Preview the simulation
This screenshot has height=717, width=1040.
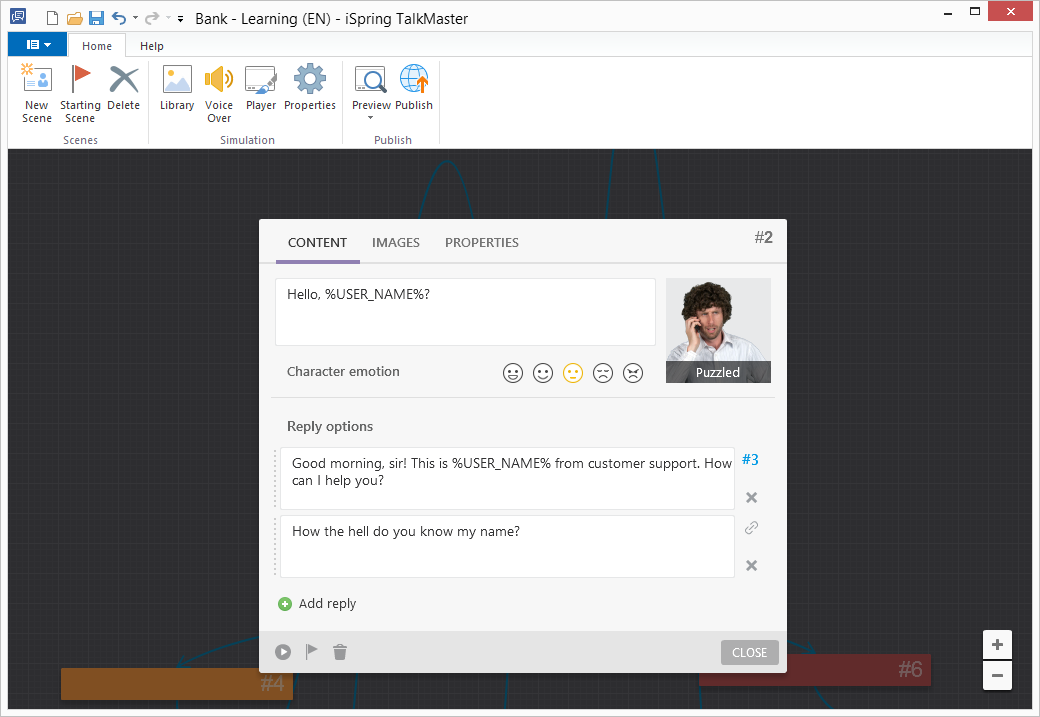pyautogui.click(x=371, y=88)
